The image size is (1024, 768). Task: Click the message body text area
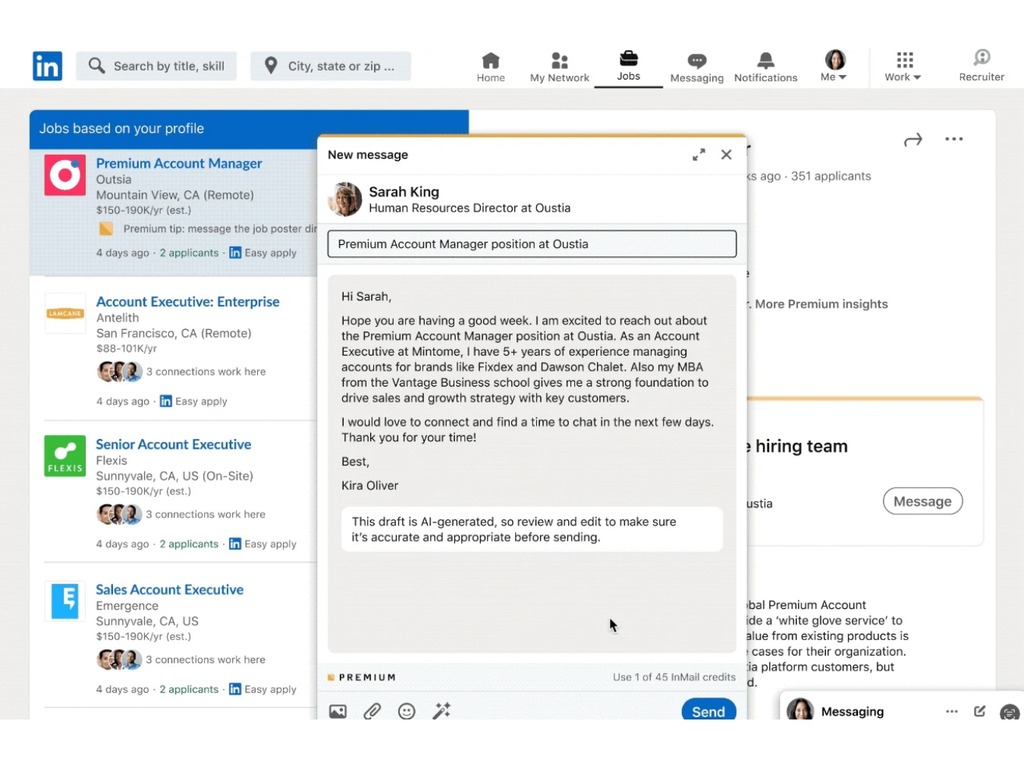point(532,463)
